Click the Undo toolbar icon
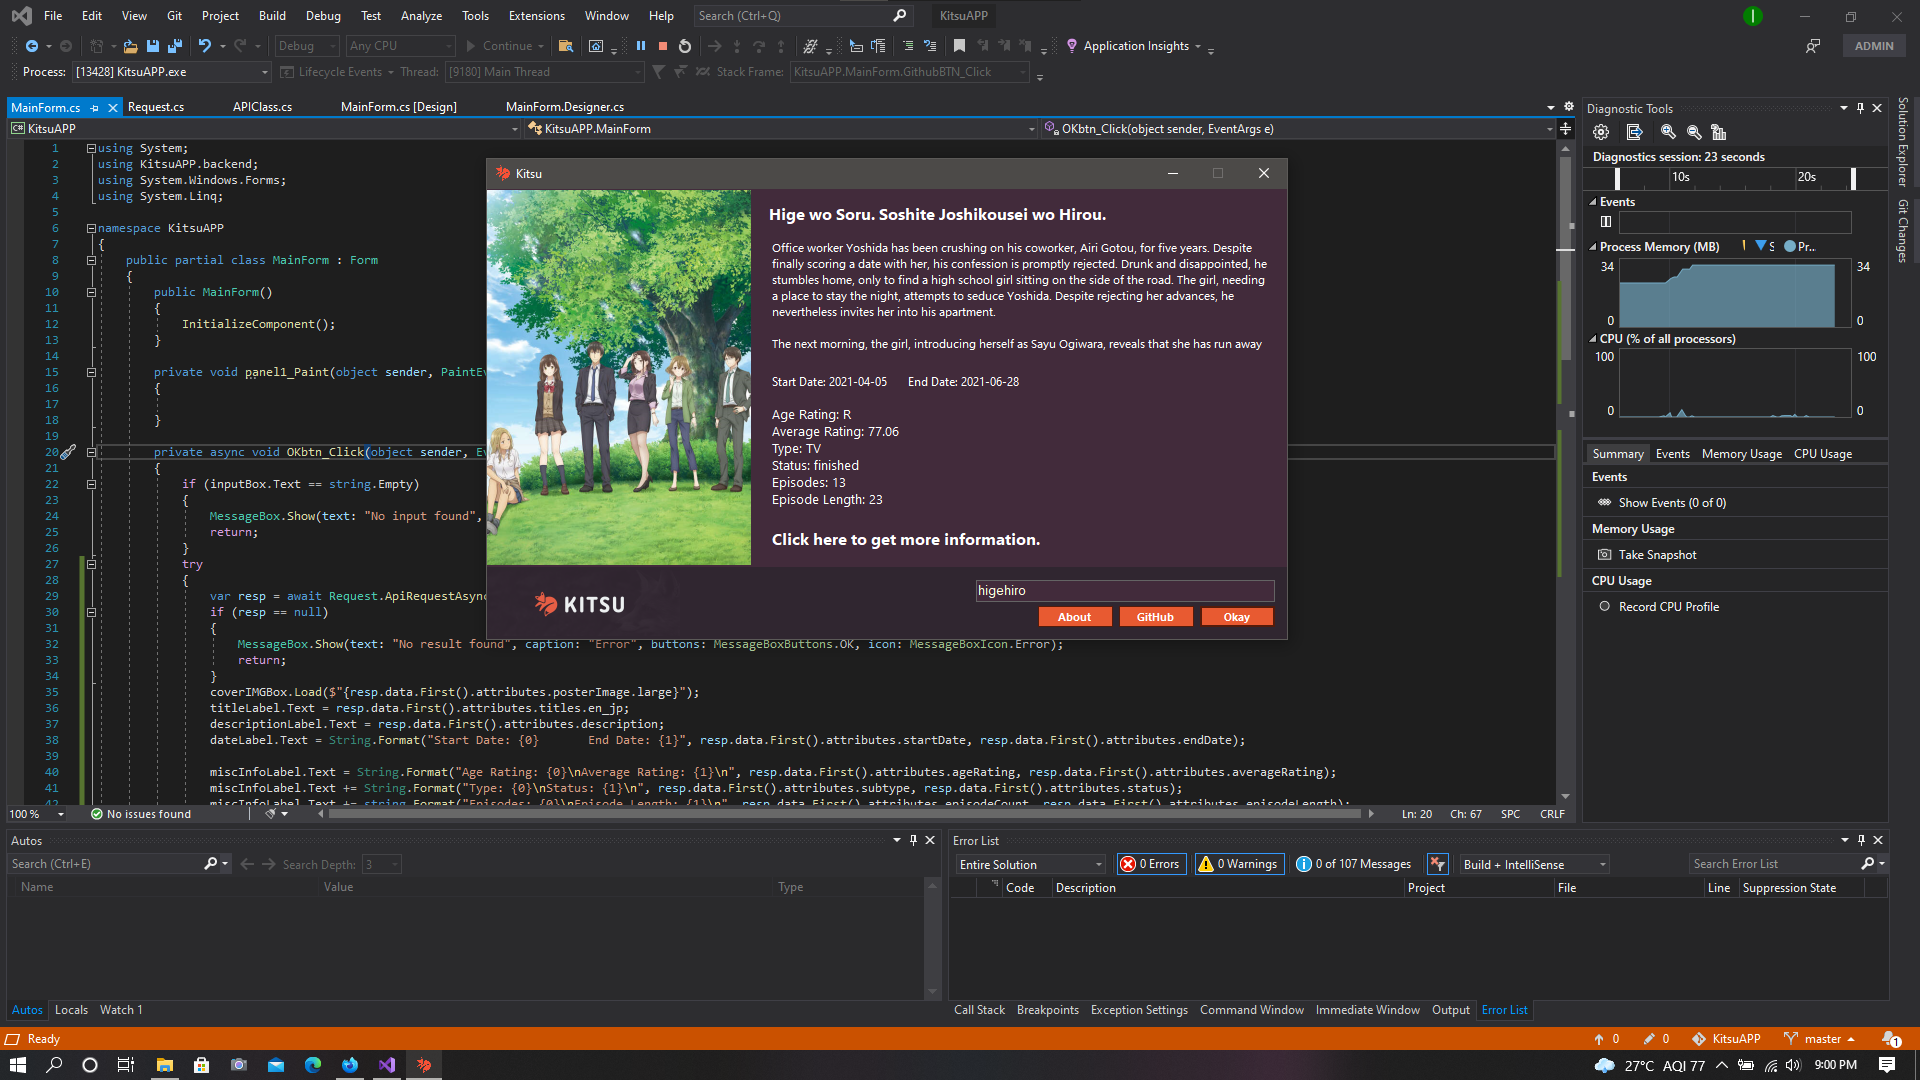Screen dimensions: 1920x1080 coord(205,46)
